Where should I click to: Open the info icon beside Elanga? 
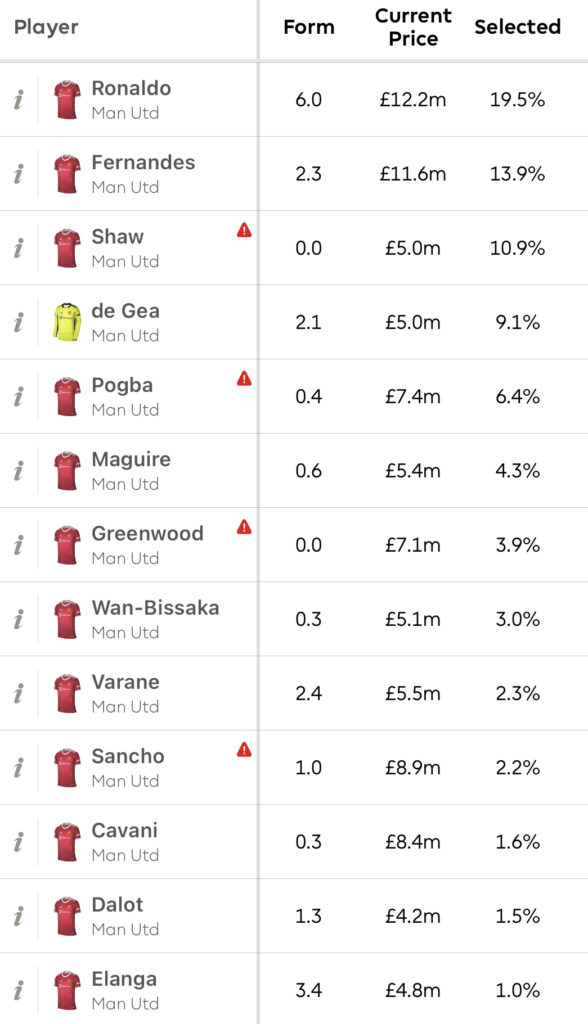(18, 991)
